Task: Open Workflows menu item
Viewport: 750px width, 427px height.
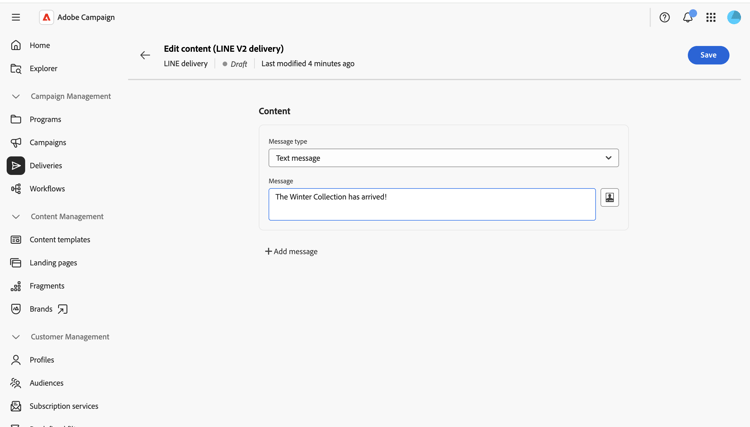Action: tap(47, 188)
